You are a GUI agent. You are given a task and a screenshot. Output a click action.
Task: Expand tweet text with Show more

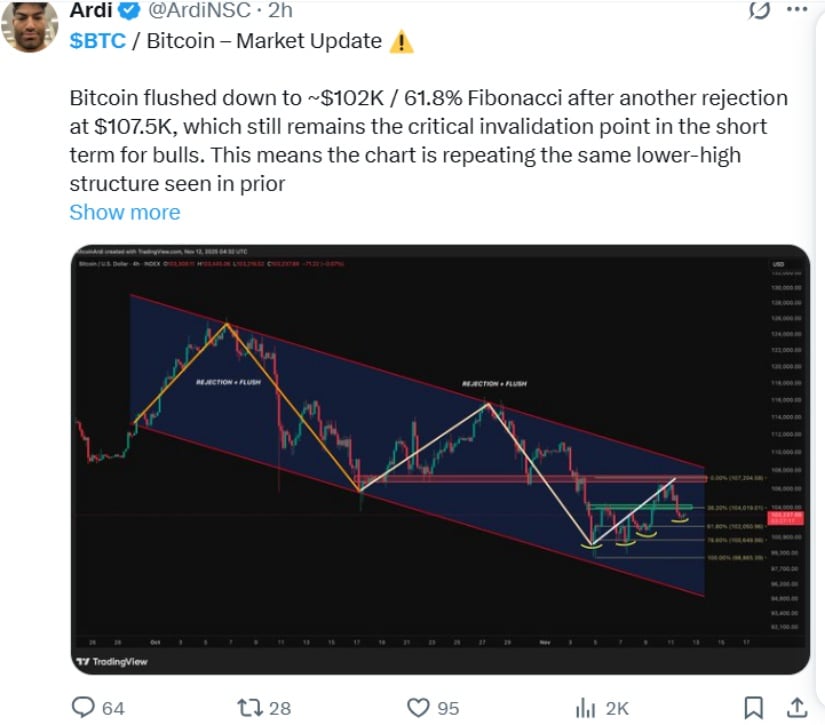tap(125, 212)
